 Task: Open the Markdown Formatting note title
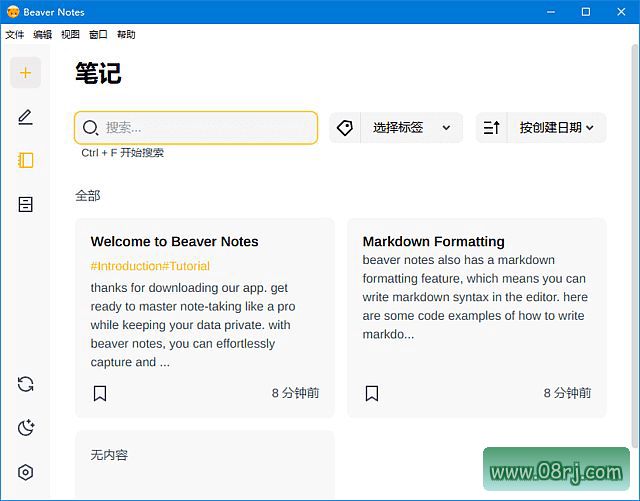(x=433, y=242)
